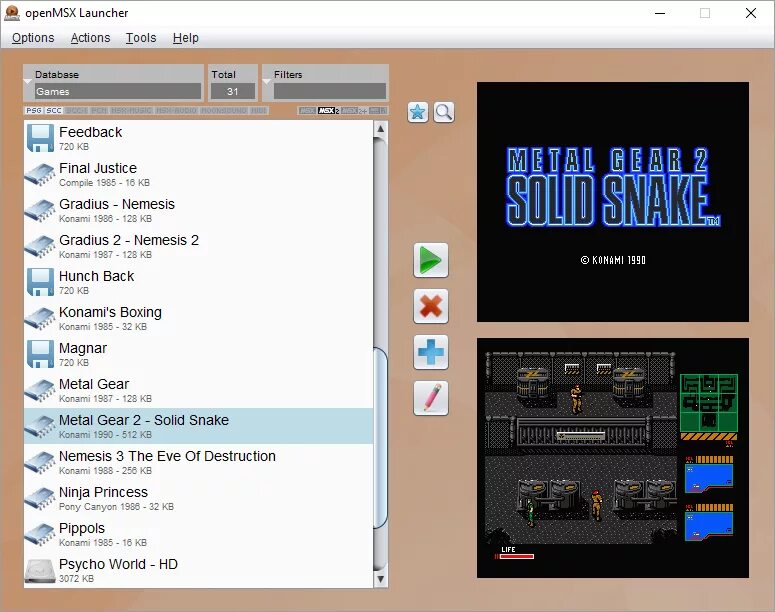This screenshot has height=612, width=775.
Task: Click the scroll down arrow of game list
Action: click(x=381, y=579)
